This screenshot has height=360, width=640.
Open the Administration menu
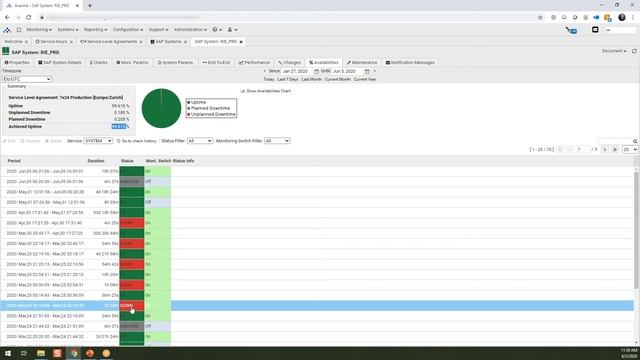point(190,30)
